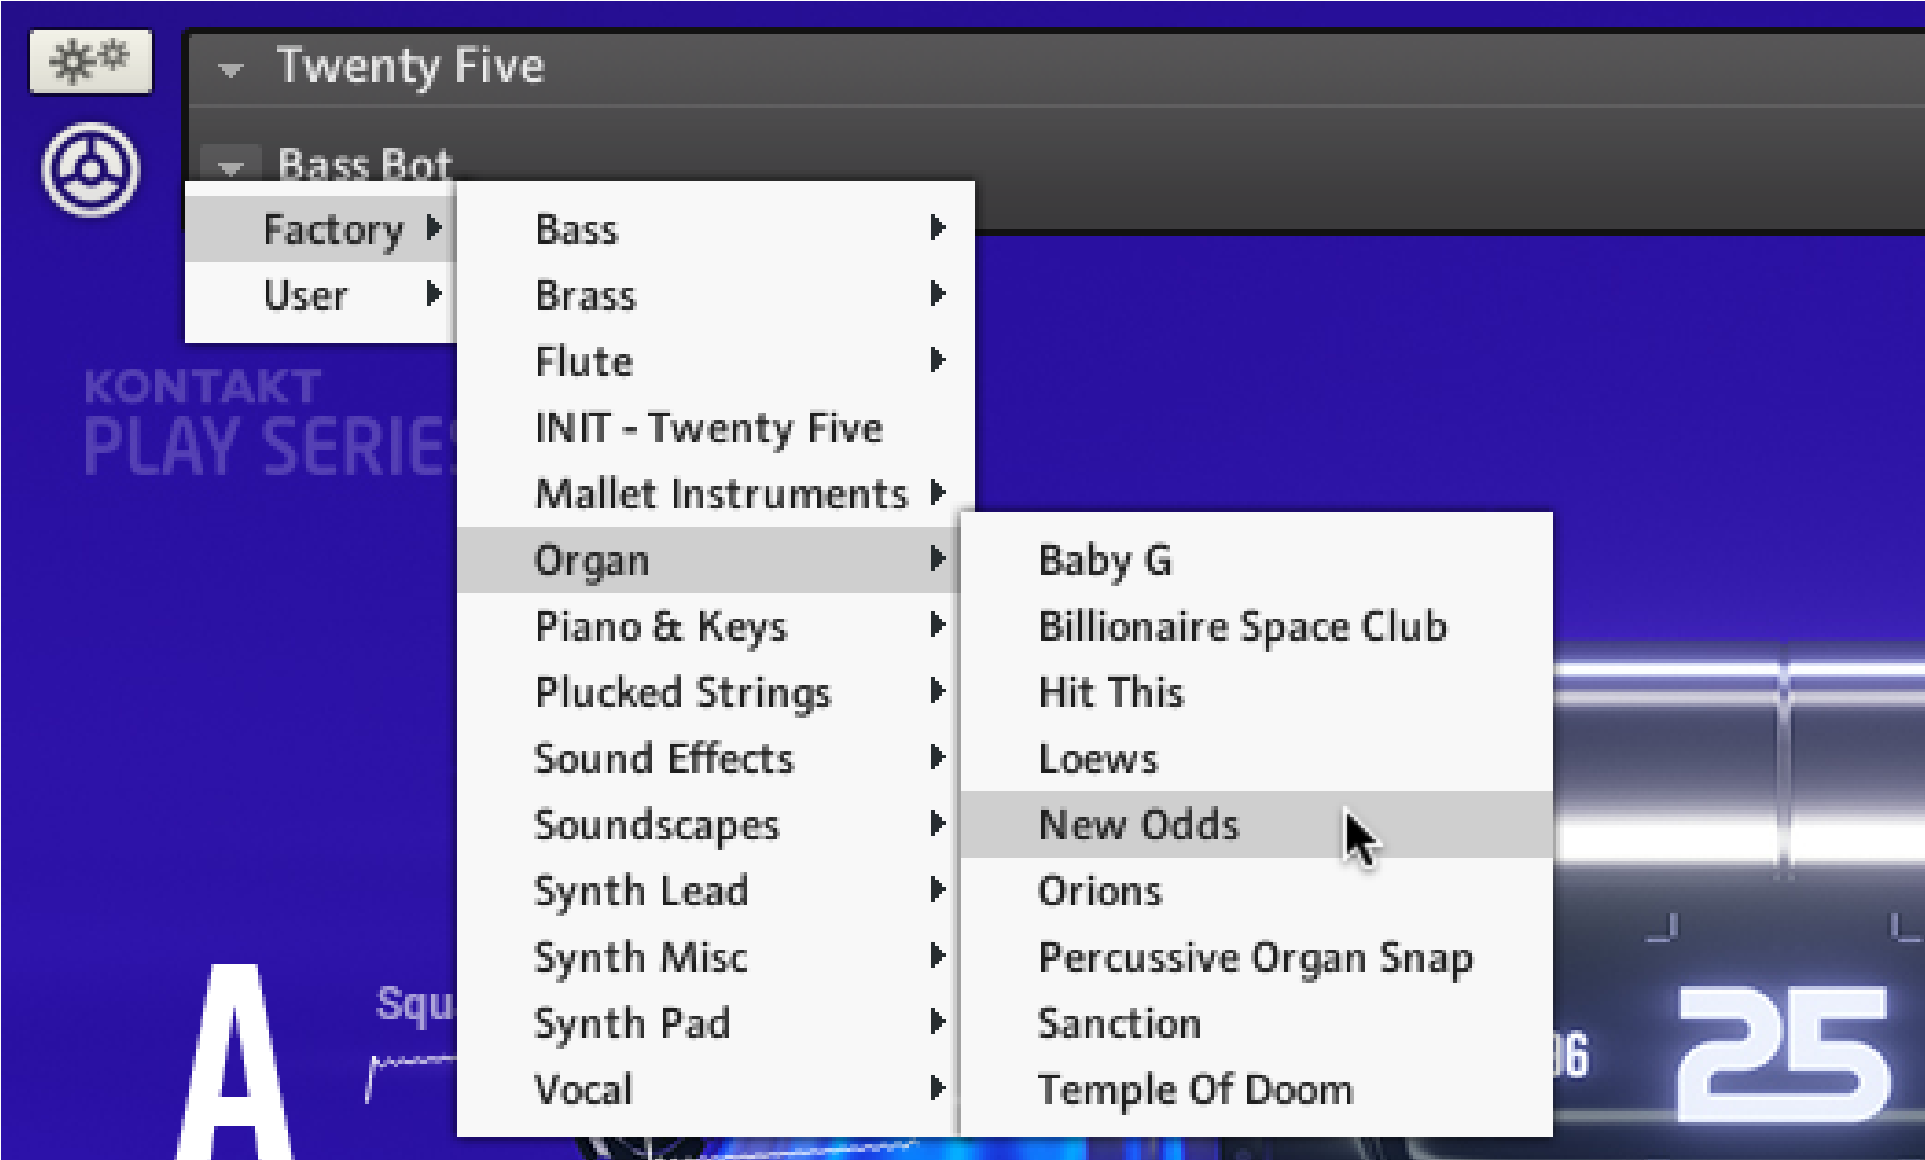Open the Twenty Five instrument dropdown arrow
This screenshot has height=1160, width=1925.
pos(231,69)
